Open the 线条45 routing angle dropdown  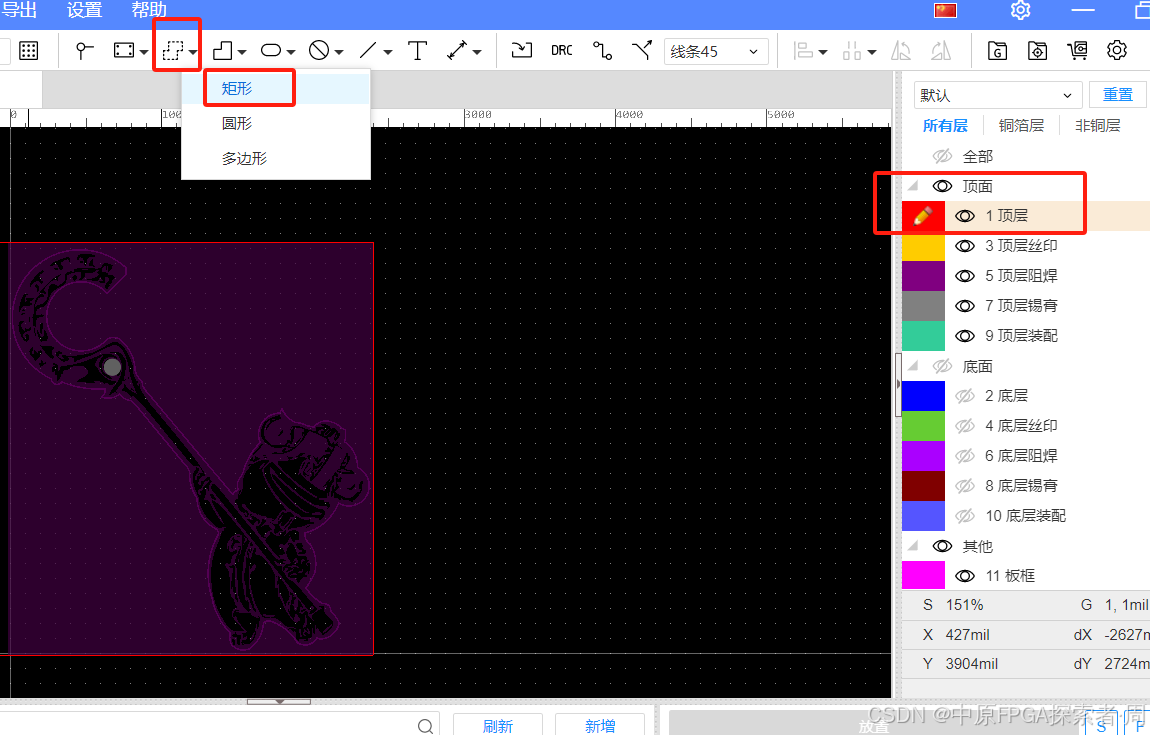coord(716,51)
